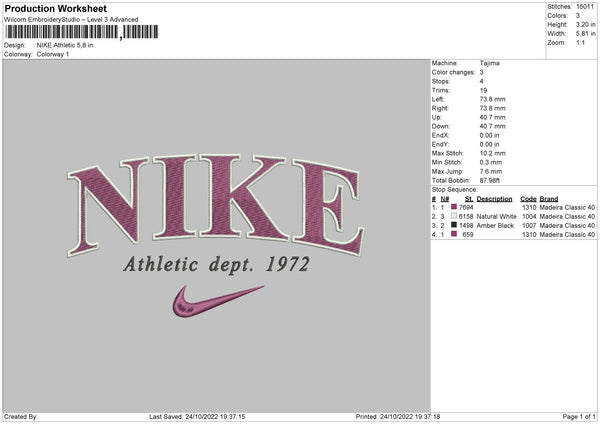Click the Brand column header

(549, 199)
